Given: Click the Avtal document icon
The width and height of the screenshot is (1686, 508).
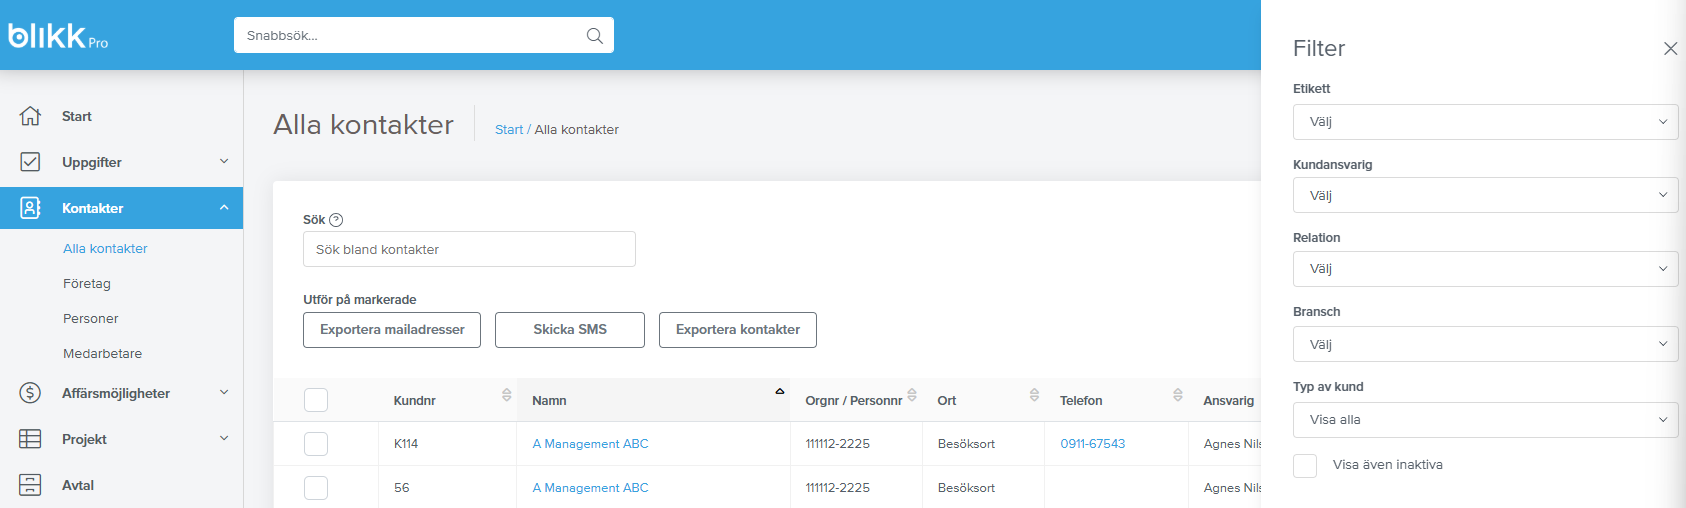Looking at the screenshot, I should pos(30,485).
